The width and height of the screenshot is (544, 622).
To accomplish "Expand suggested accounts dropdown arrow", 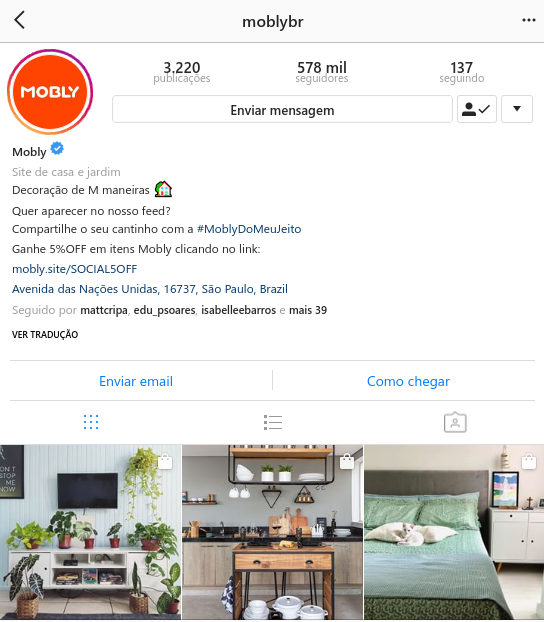I will click(517, 109).
